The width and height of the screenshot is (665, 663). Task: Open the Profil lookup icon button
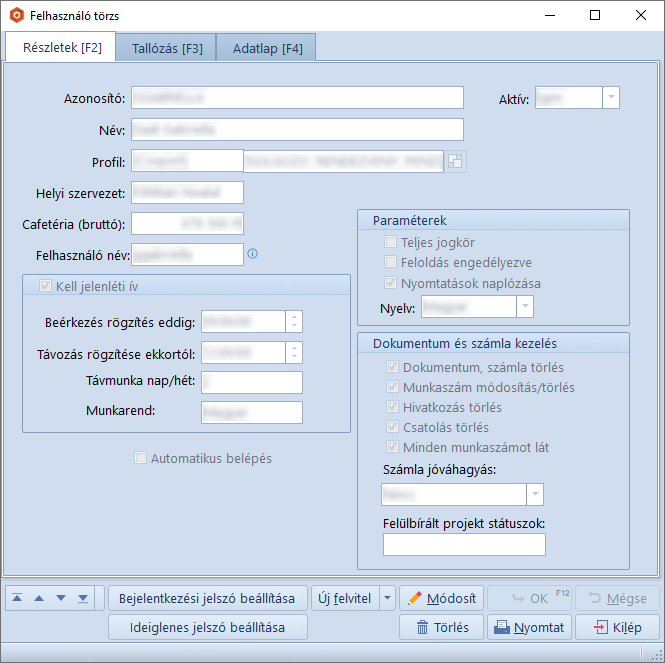[x=455, y=161]
